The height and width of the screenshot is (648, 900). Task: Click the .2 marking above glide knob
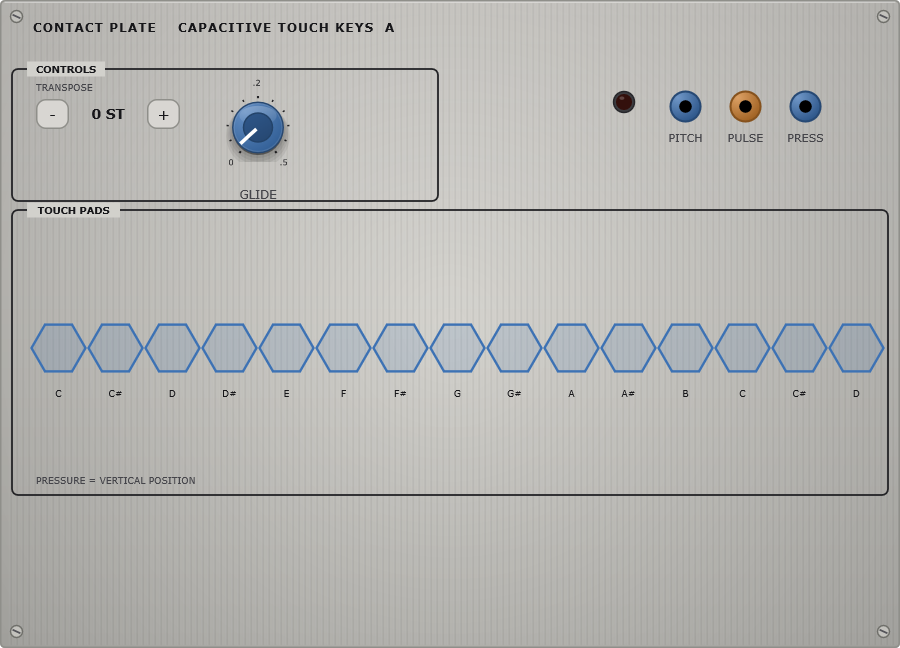pyautogui.click(x=257, y=83)
